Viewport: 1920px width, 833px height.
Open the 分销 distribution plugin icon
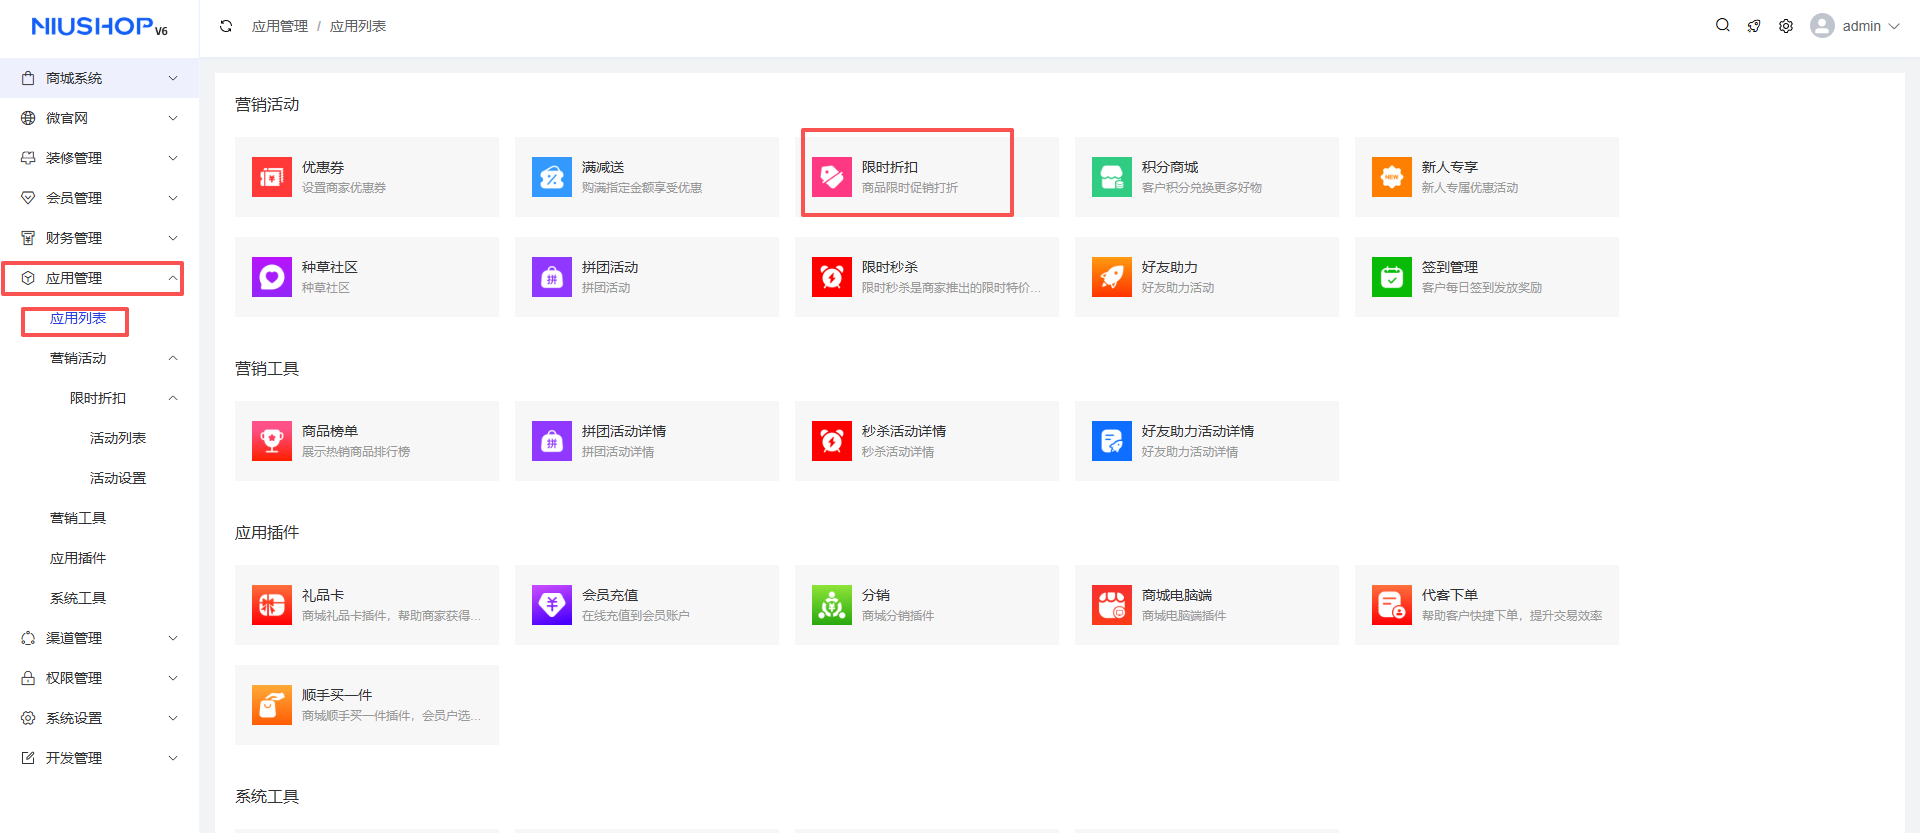tap(831, 605)
